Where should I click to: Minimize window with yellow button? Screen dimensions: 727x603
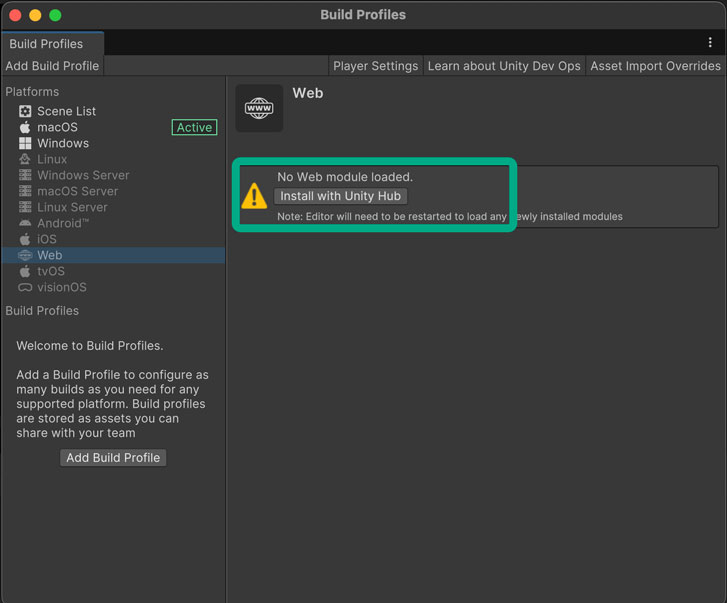pyautogui.click(x=35, y=15)
